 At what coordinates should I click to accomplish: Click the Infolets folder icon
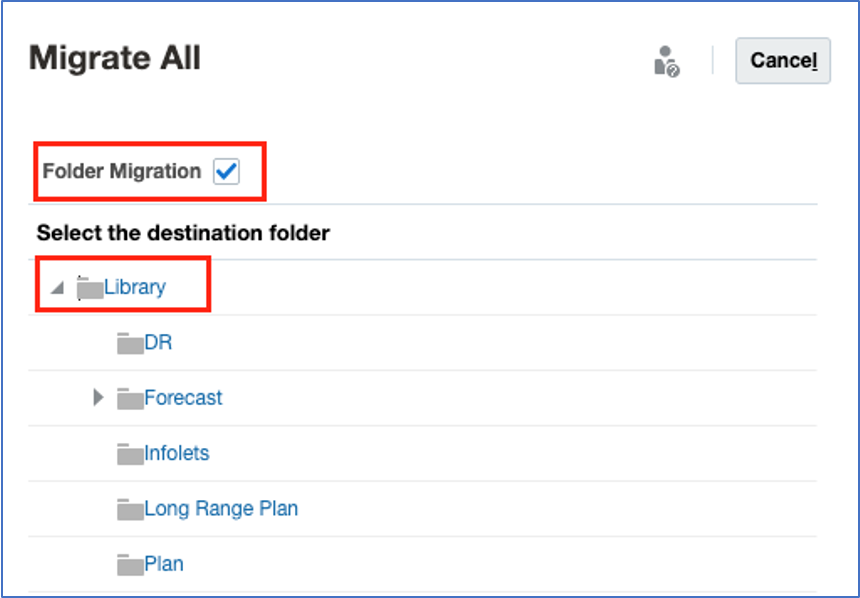(x=130, y=454)
